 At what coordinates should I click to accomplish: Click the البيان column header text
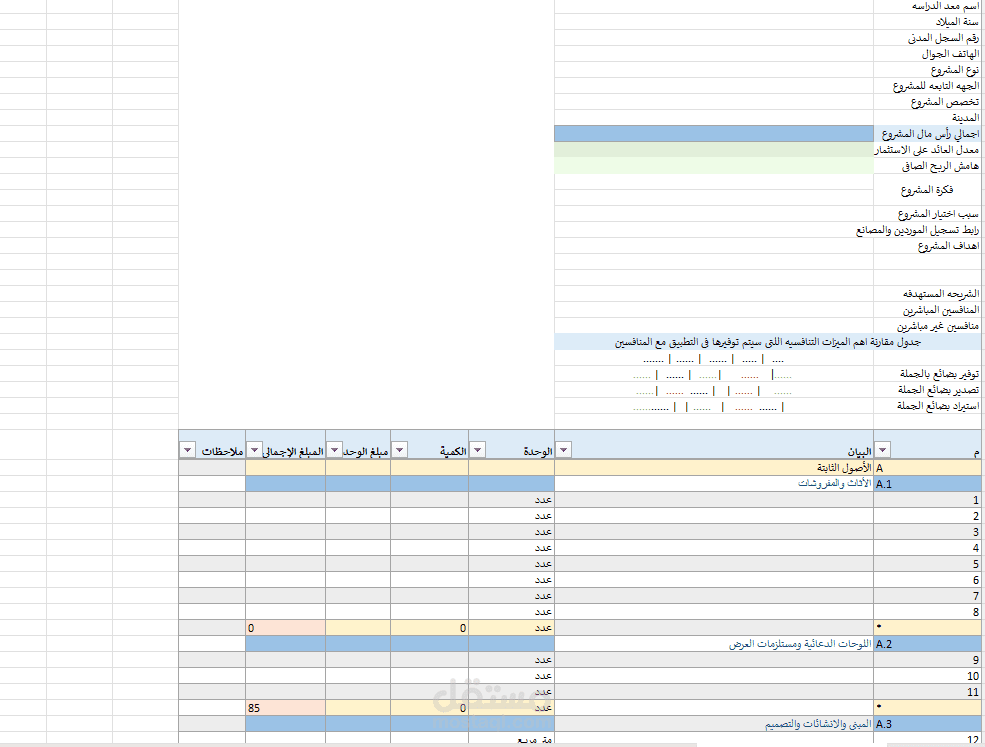(x=859, y=451)
